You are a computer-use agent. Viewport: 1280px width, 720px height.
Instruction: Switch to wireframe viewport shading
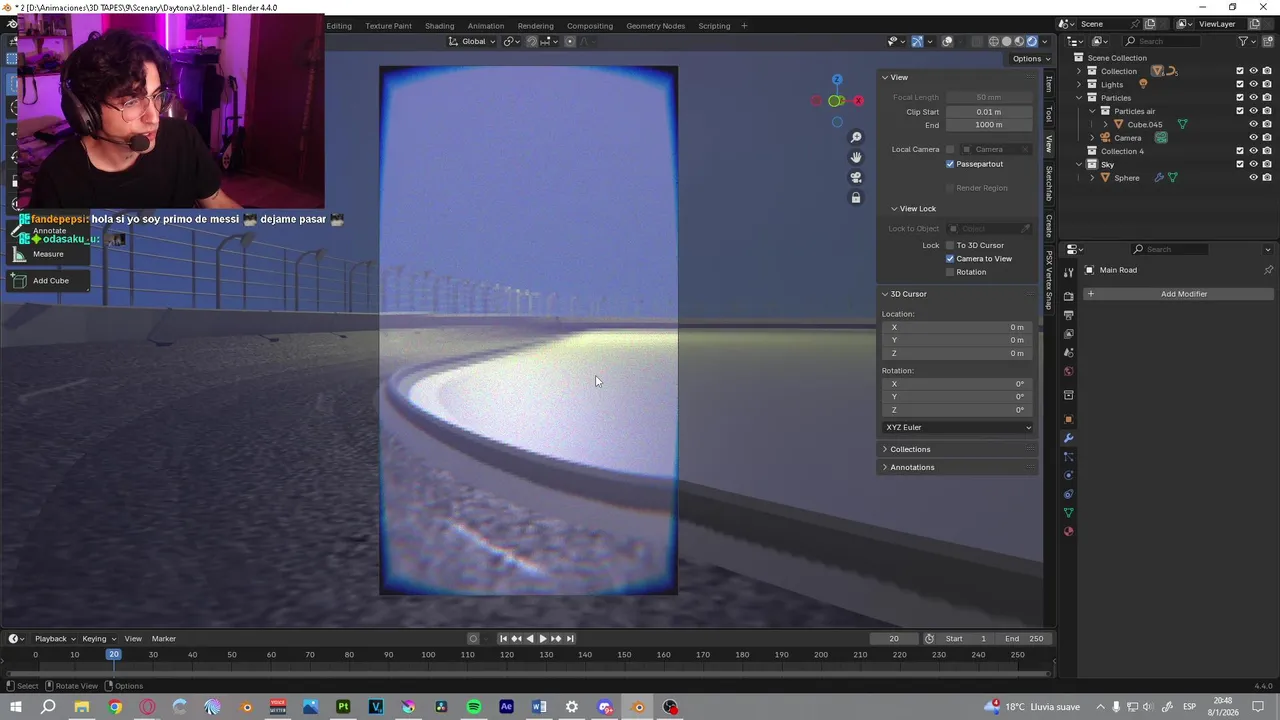click(994, 41)
